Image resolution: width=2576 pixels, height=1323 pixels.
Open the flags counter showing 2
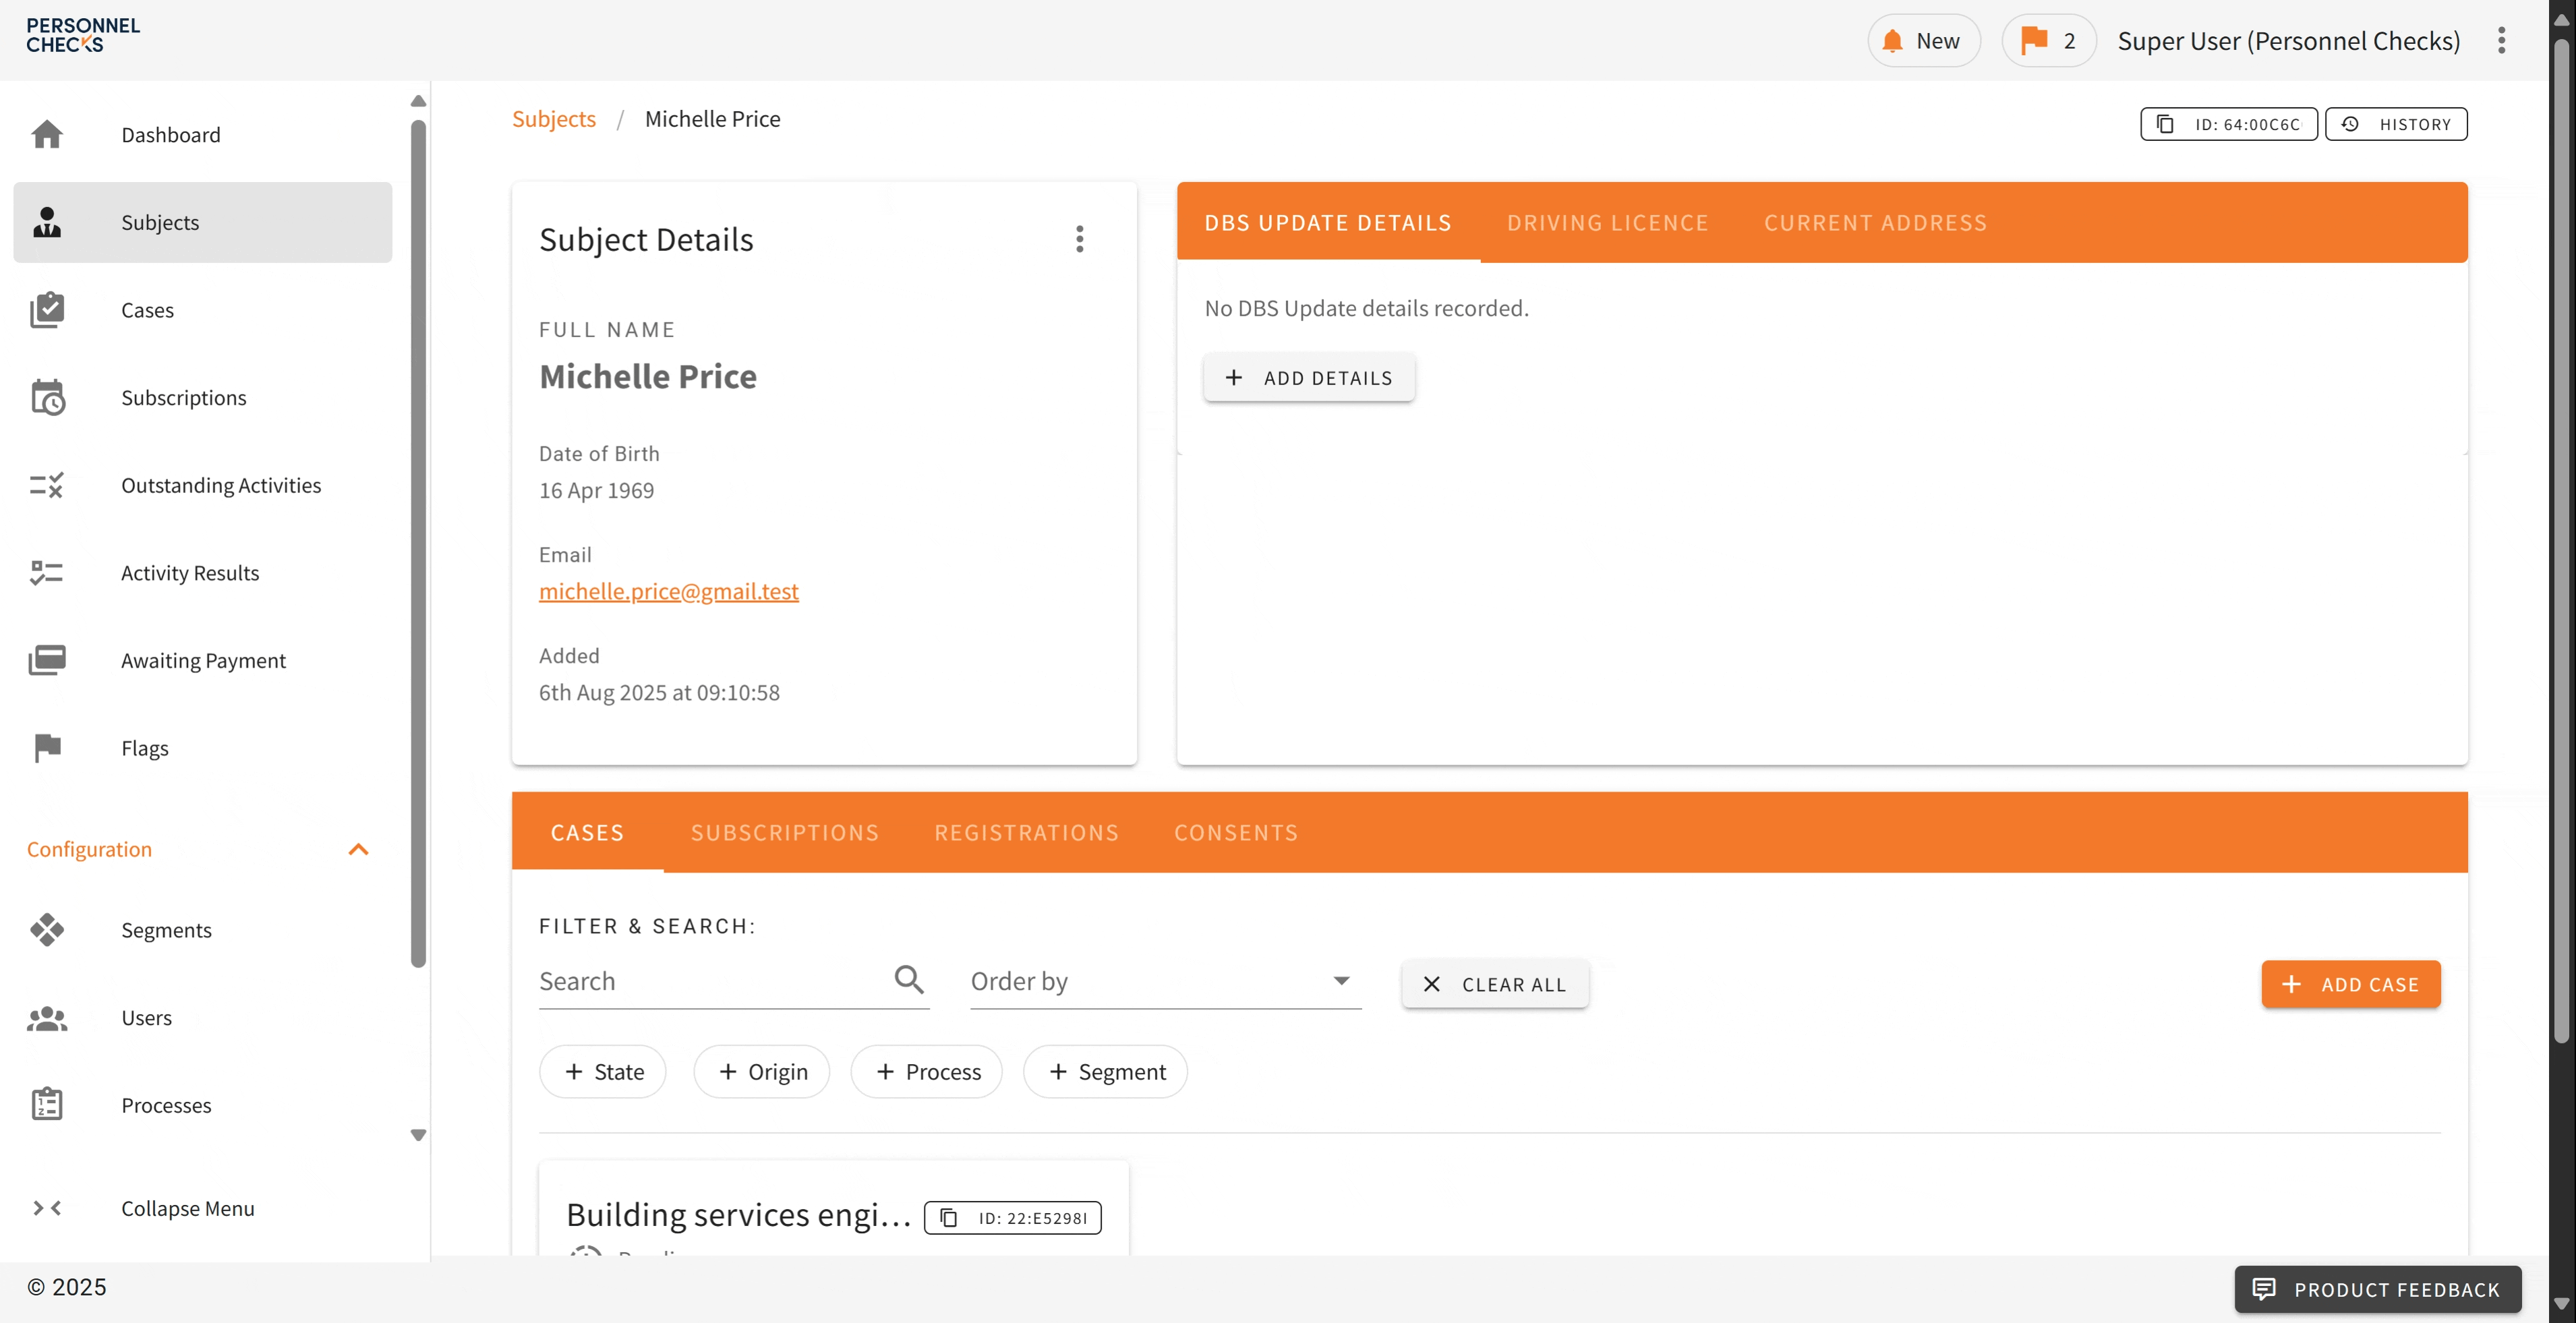coord(2049,41)
